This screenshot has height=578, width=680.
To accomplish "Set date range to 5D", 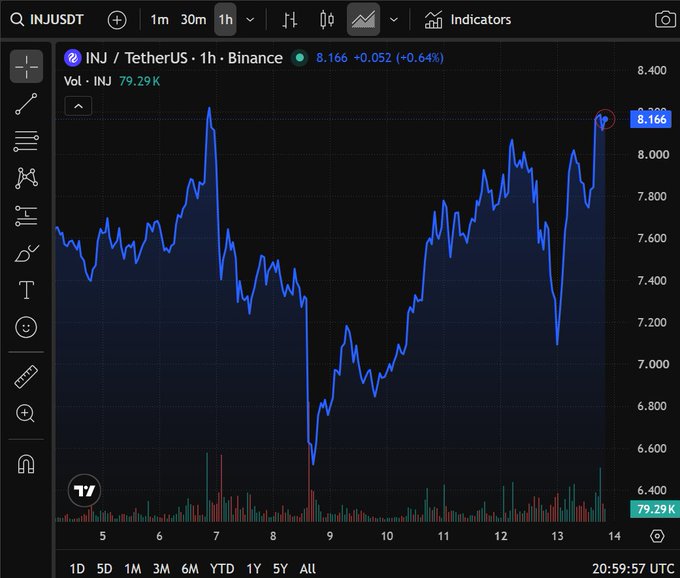I will (104, 568).
